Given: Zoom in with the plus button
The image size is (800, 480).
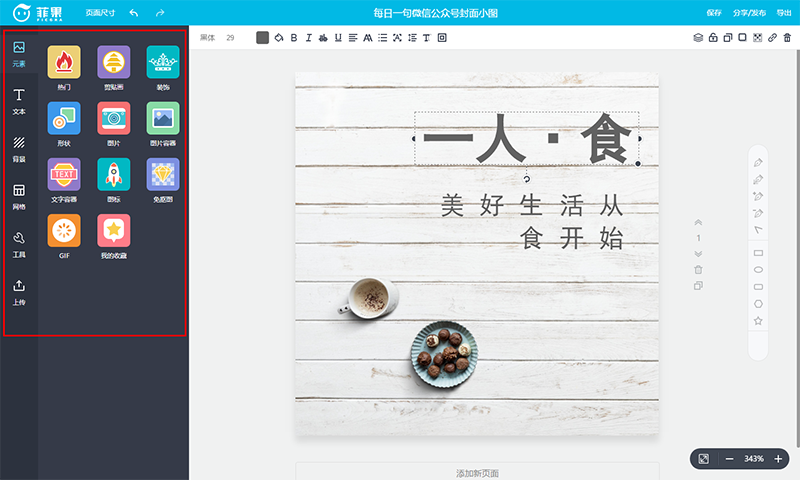Looking at the screenshot, I should pyautogui.click(x=778, y=459).
